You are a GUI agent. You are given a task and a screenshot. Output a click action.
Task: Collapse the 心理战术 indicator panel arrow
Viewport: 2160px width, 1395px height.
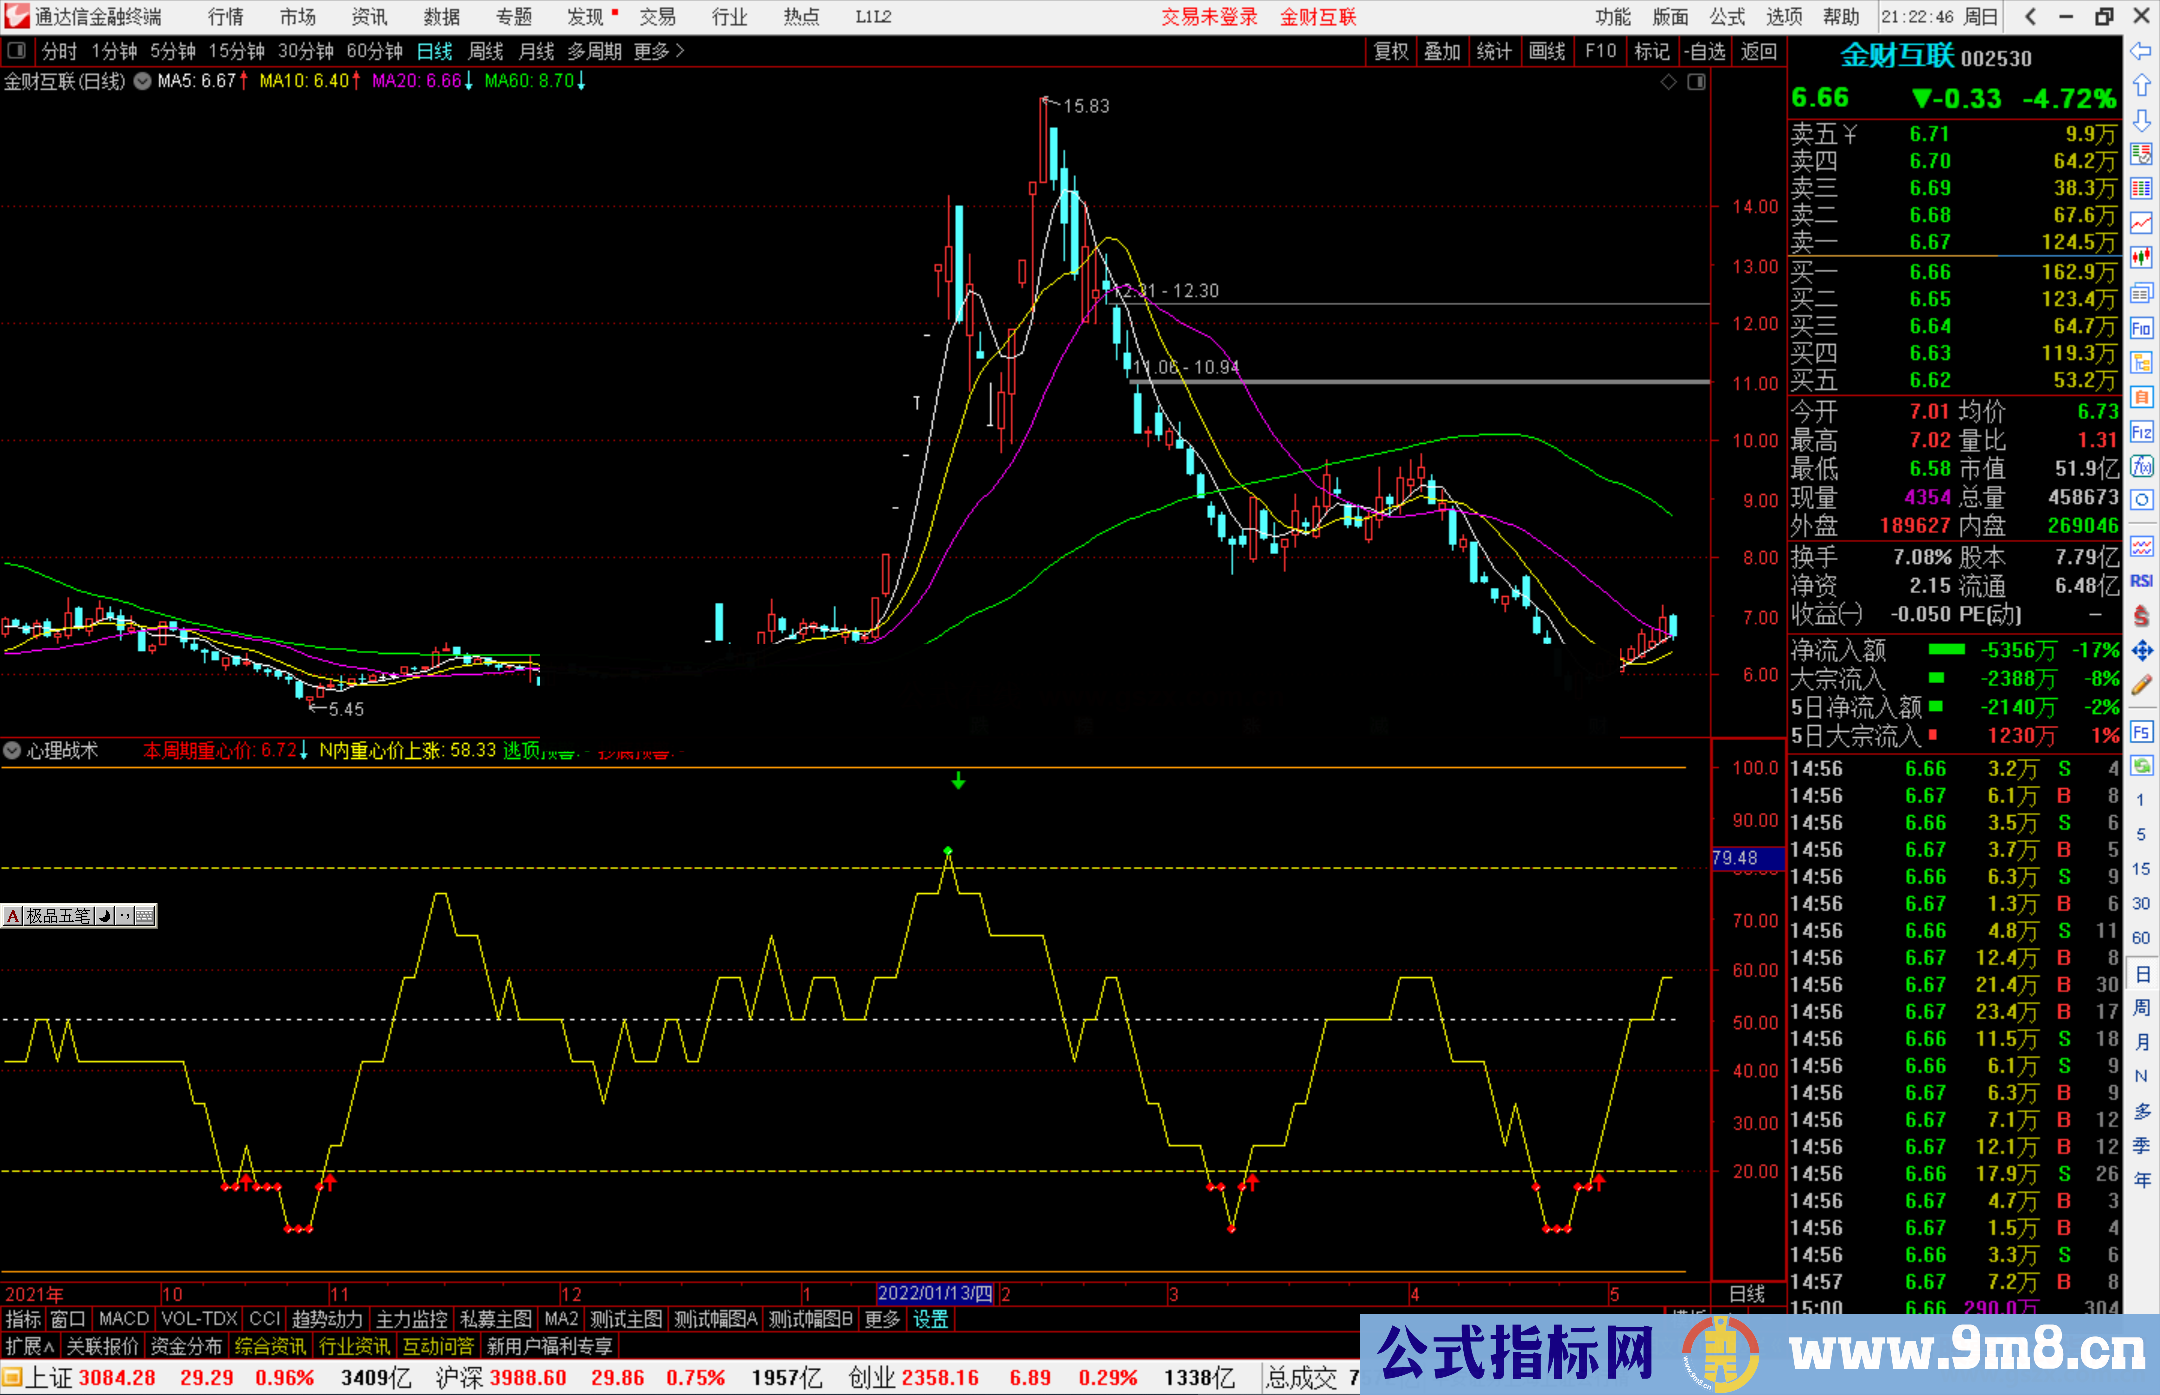coord(12,750)
